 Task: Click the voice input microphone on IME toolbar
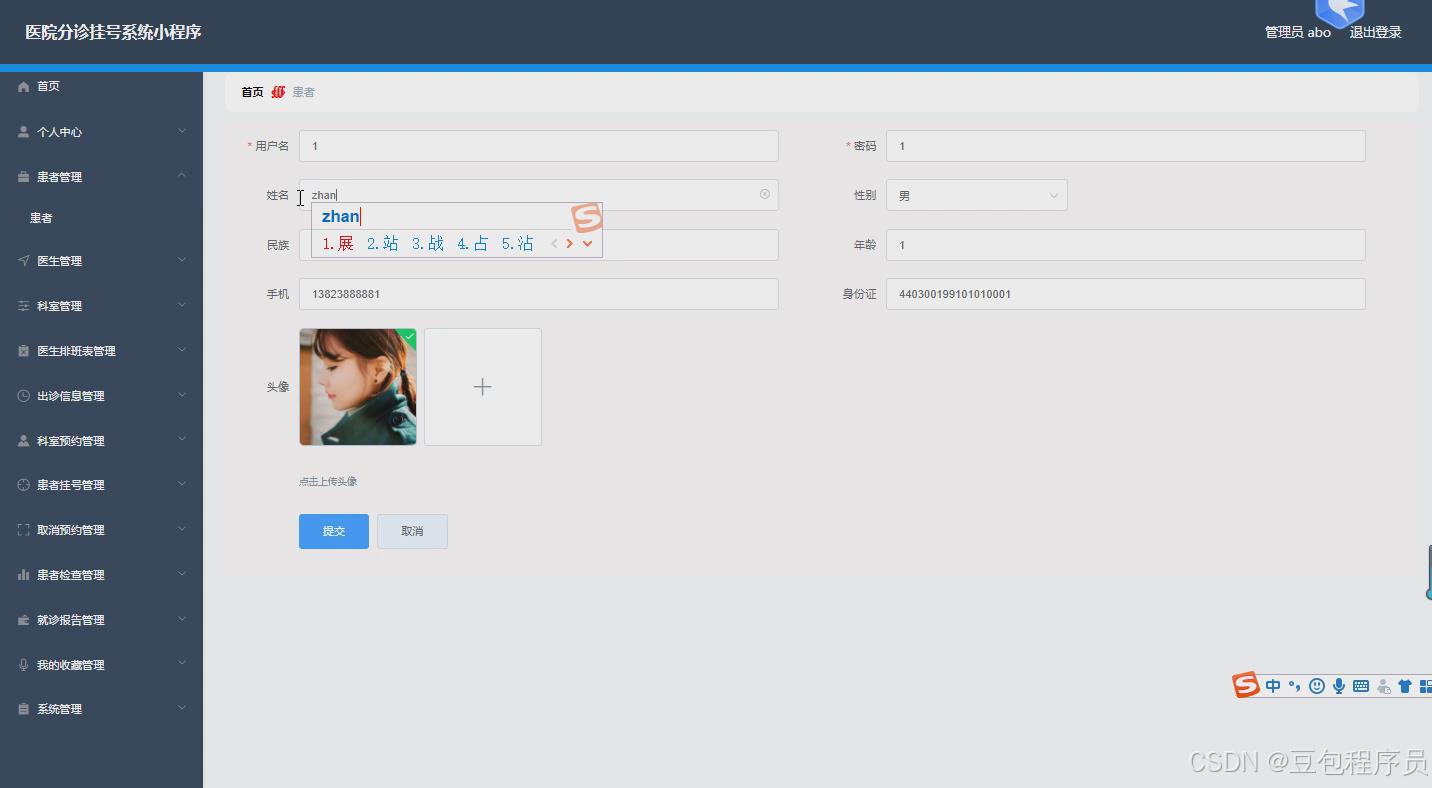pos(1339,686)
